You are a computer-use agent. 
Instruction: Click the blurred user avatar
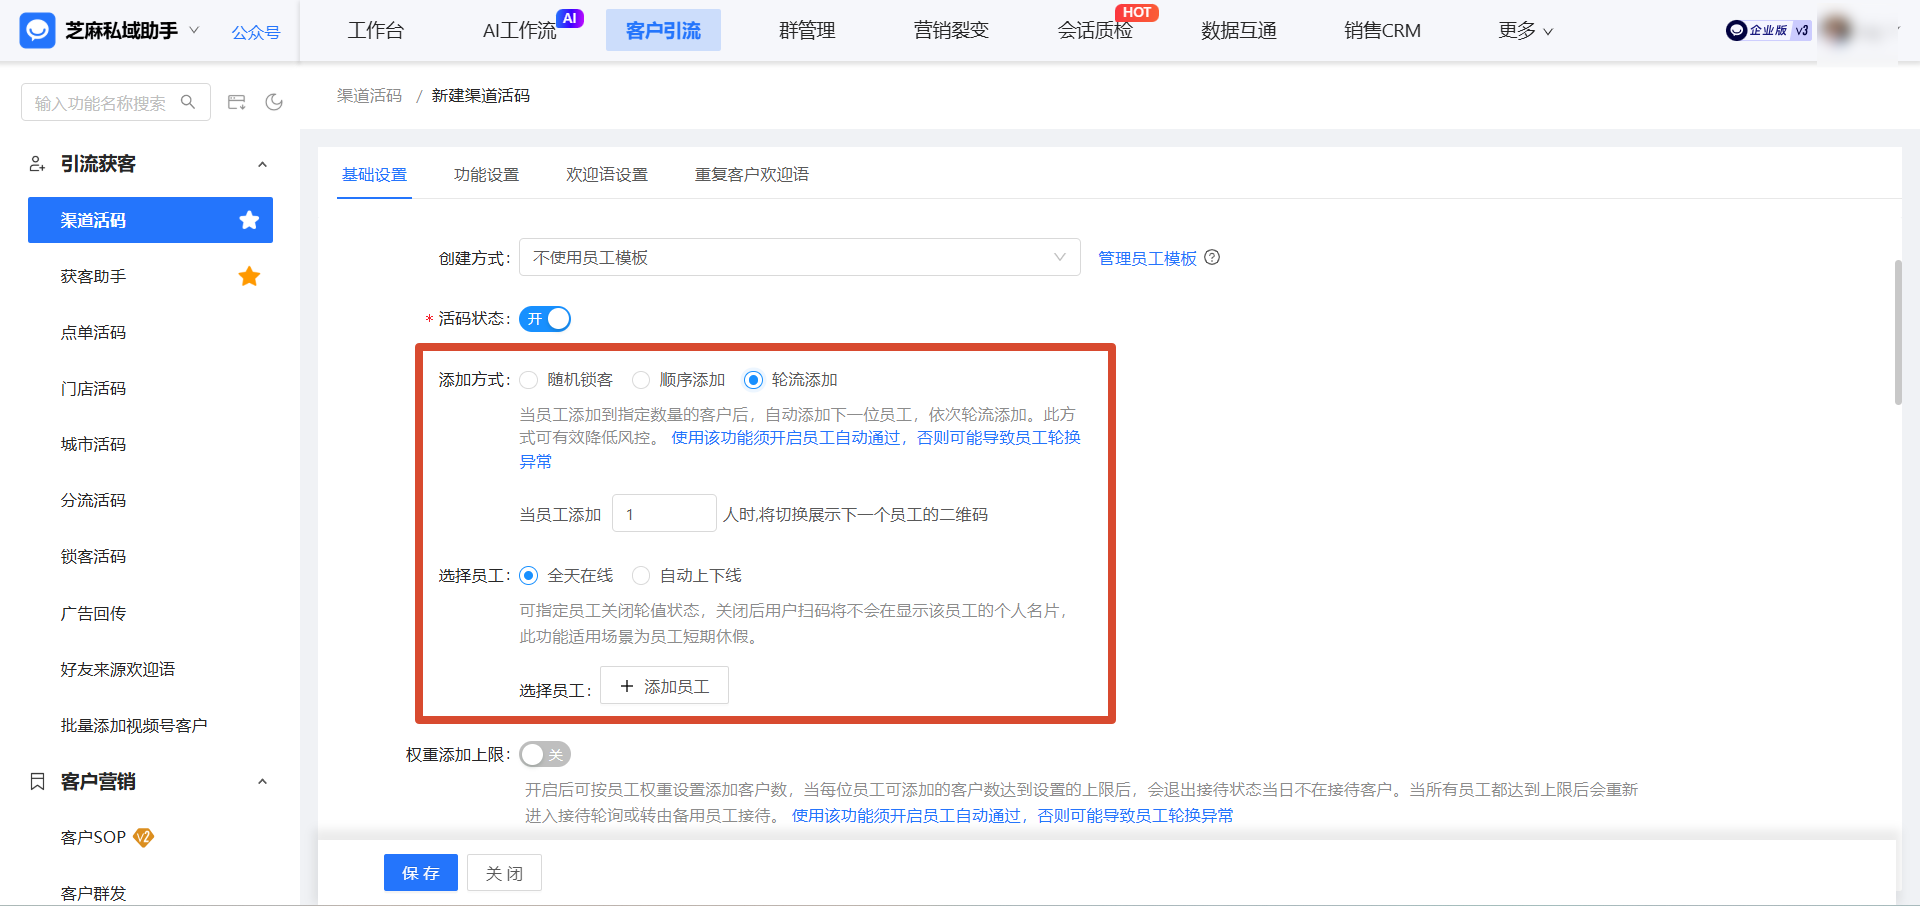pyautogui.click(x=1836, y=30)
